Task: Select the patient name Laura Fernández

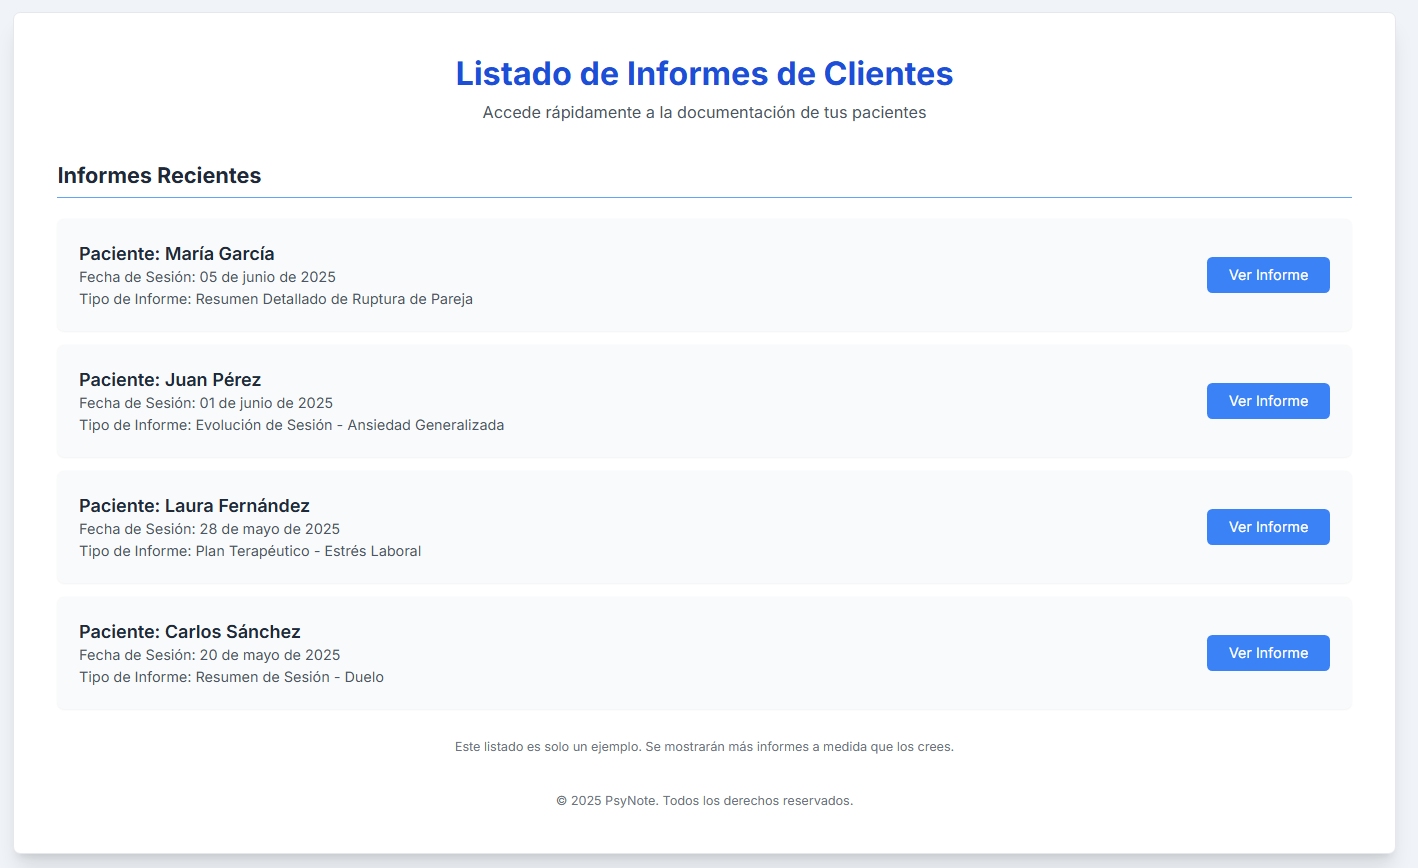Action: [194, 505]
